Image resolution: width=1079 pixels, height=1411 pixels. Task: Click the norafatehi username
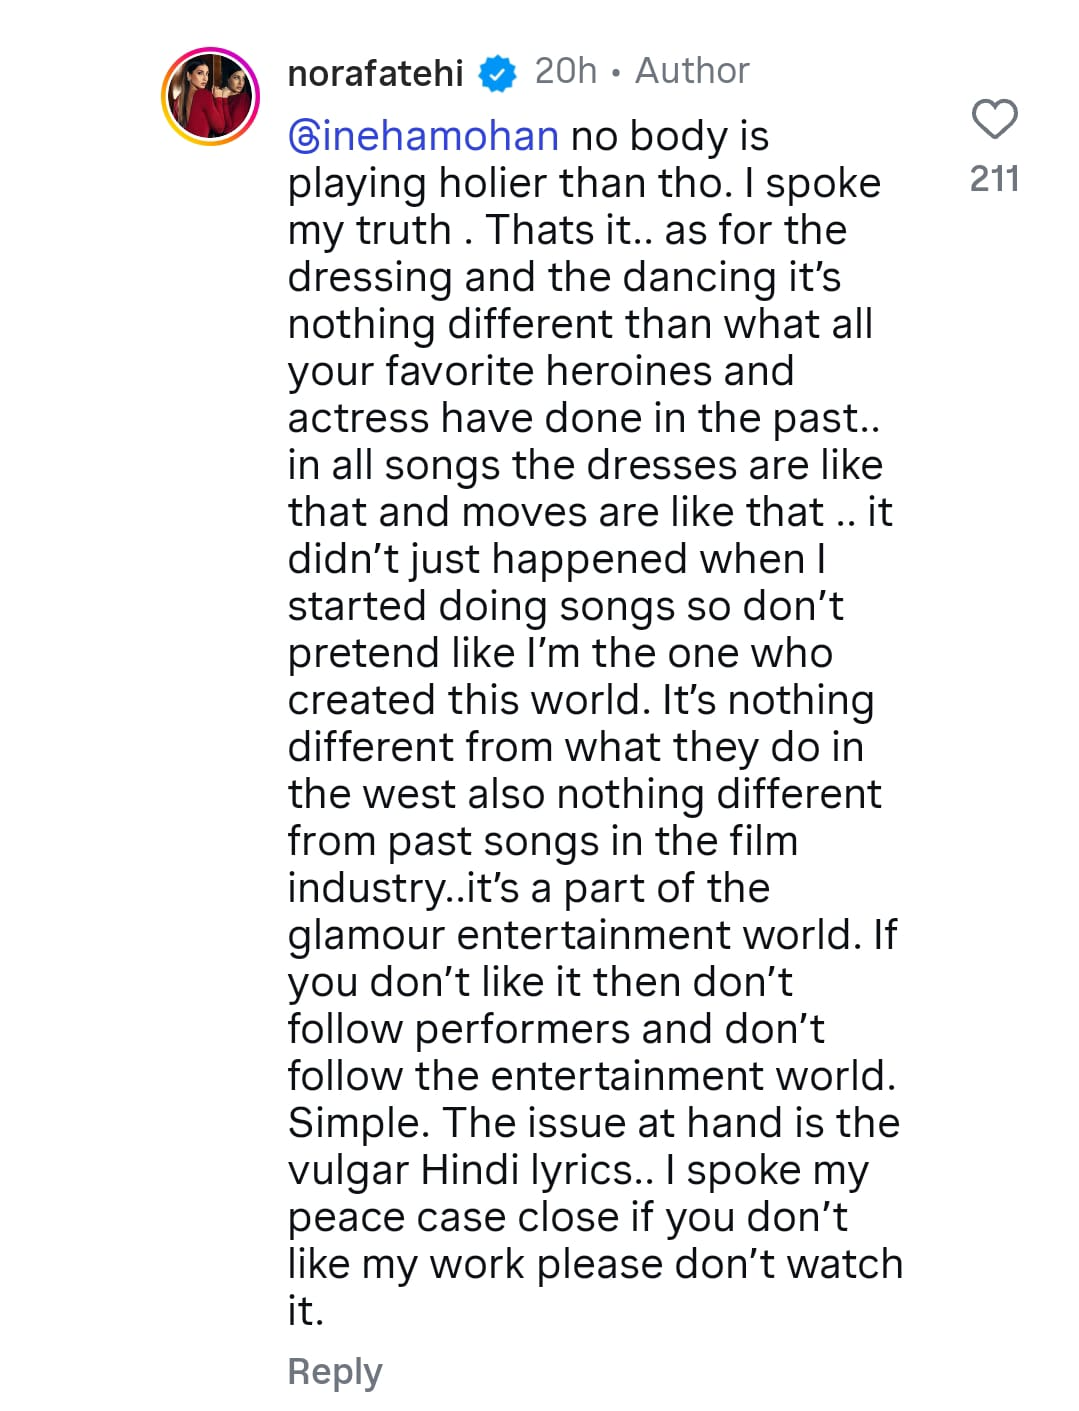pyautogui.click(x=375, y=70)
